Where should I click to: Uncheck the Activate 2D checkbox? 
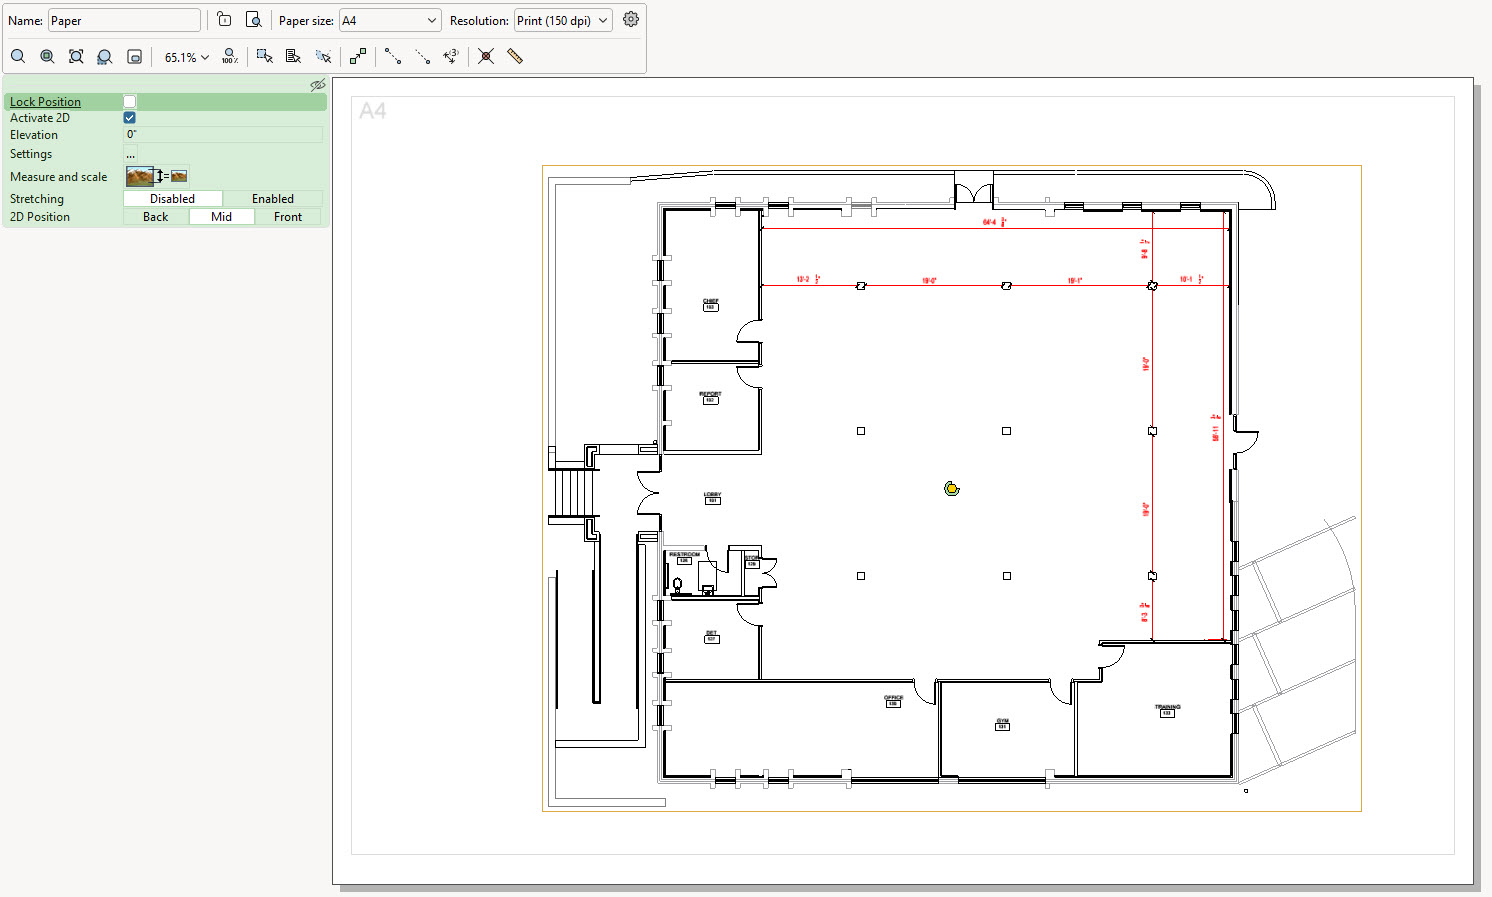(129, 117)
